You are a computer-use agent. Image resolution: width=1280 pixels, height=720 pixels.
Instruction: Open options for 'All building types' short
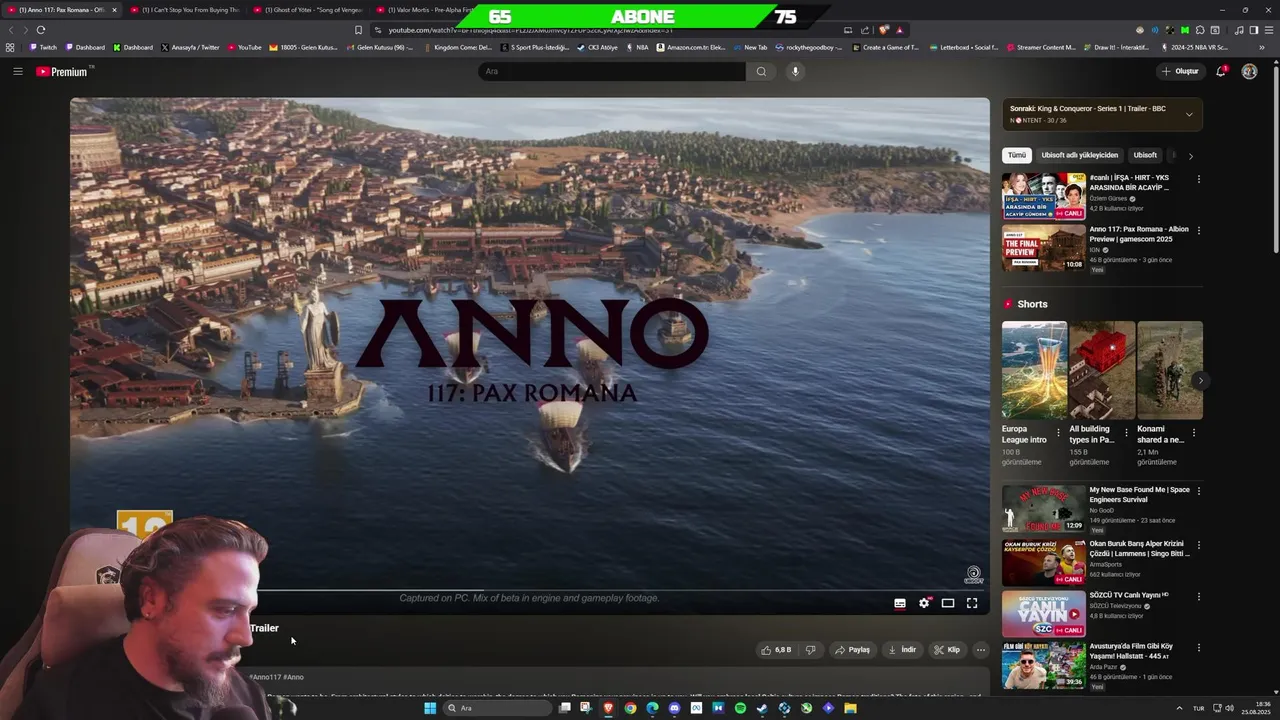click(x=1126, y=433)
